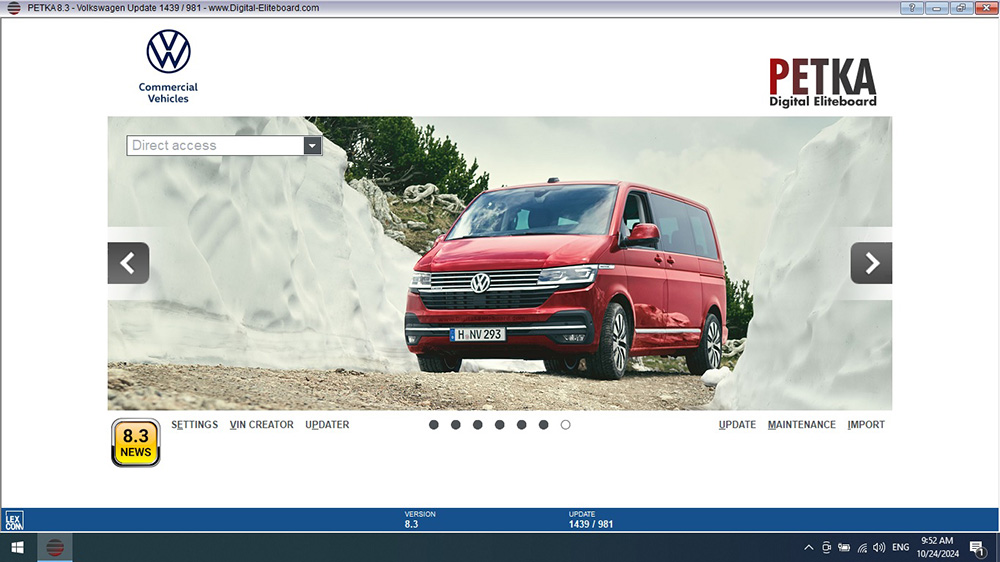This screenshot has width=1000, height=562.
Task: Open the Windows notification center
Action: point(977,547)
